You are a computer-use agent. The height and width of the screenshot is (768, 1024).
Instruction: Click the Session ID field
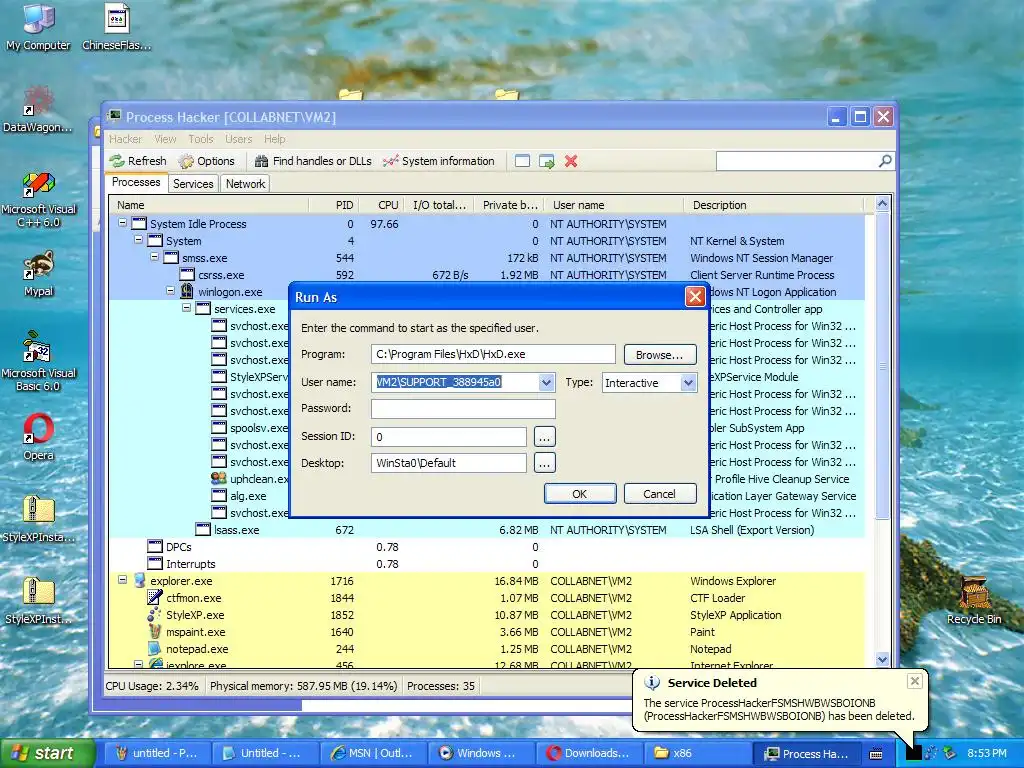coord(449,436)
